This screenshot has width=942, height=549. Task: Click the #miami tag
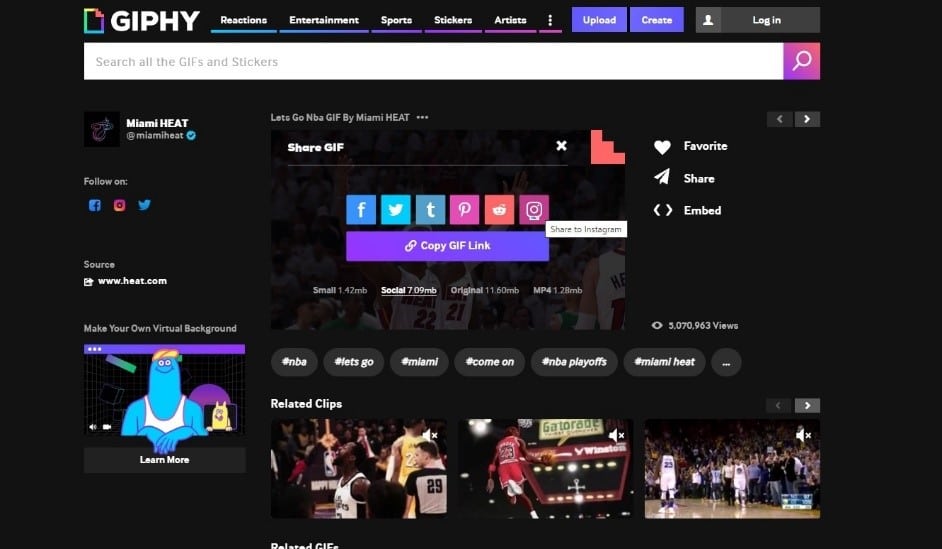pos(419,362)
